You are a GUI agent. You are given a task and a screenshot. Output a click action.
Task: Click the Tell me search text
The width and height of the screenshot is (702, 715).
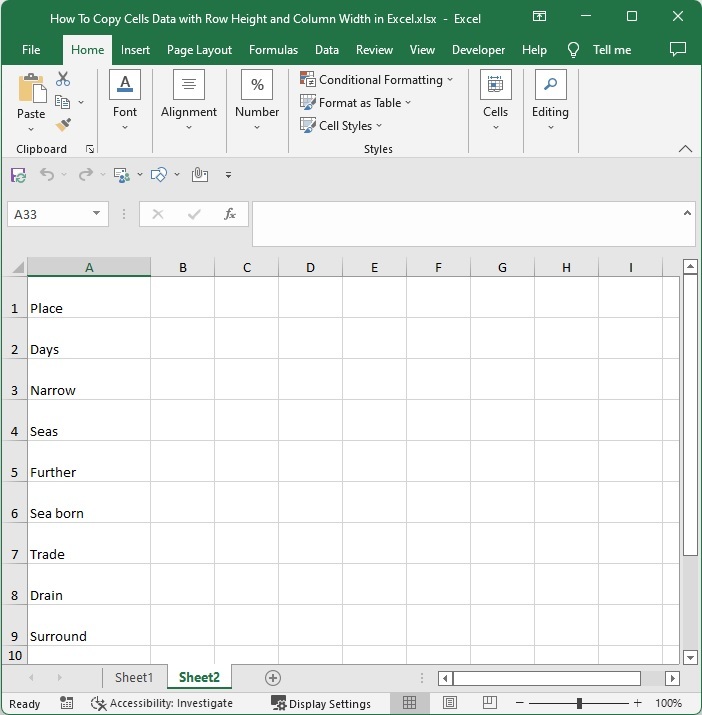[x=612, y=50]
